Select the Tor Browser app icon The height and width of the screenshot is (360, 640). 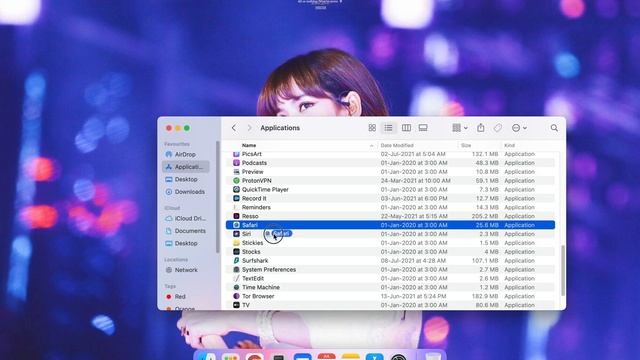point(236,296)
